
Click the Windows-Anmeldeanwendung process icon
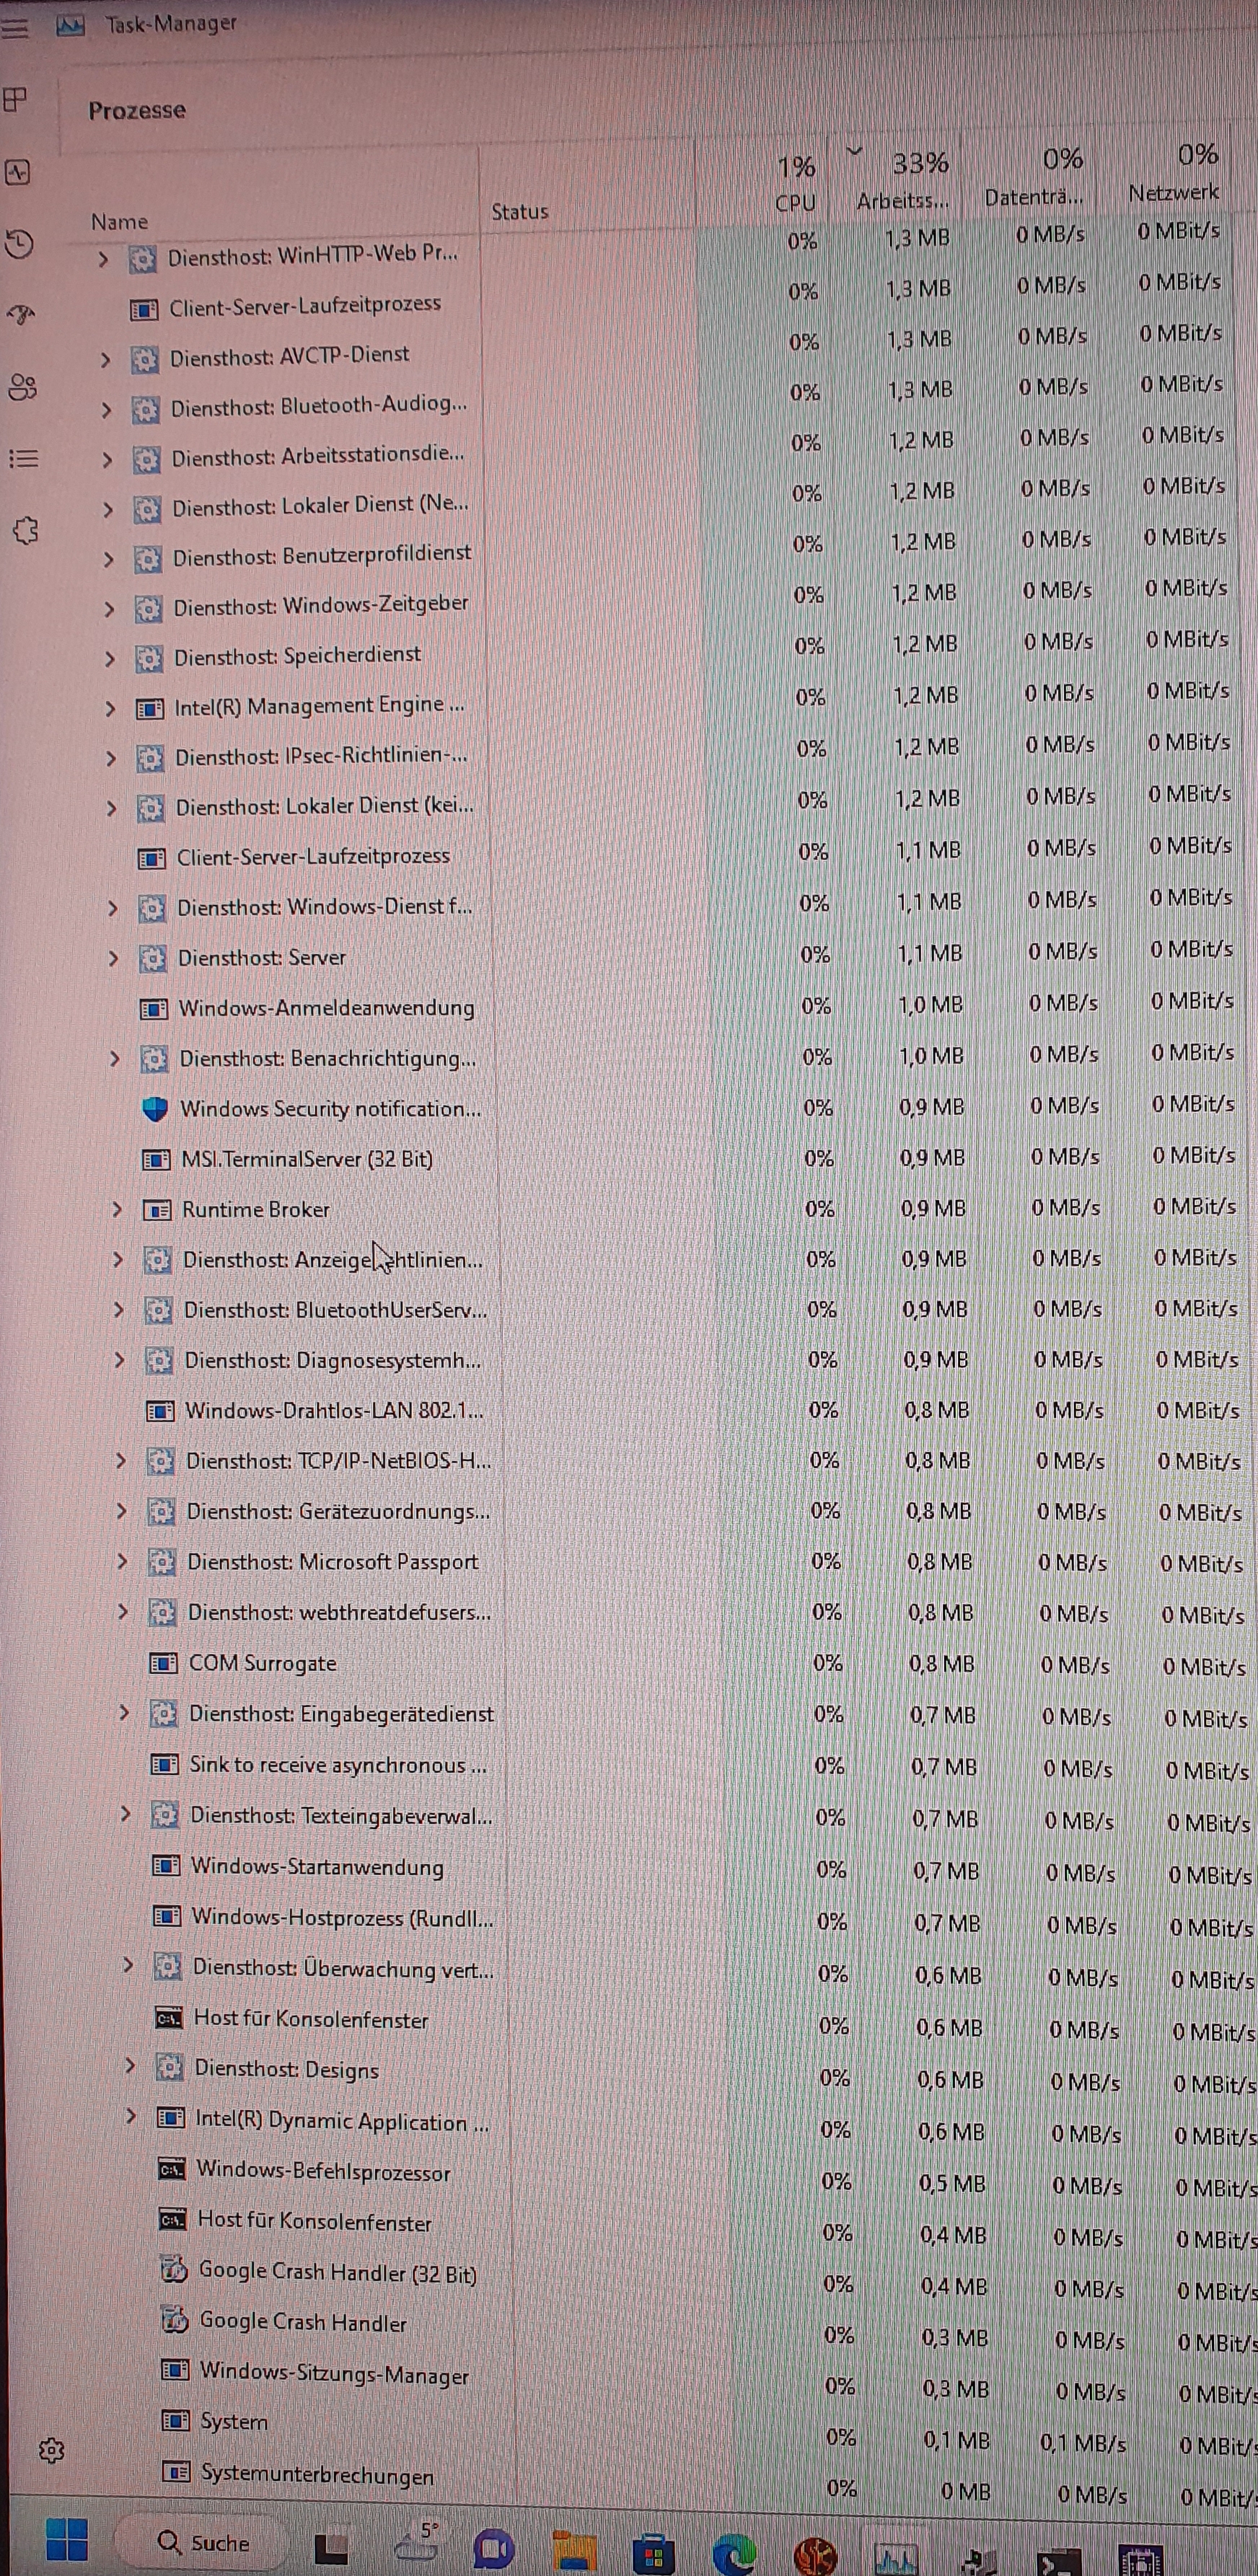click(x=152, y=1009)
